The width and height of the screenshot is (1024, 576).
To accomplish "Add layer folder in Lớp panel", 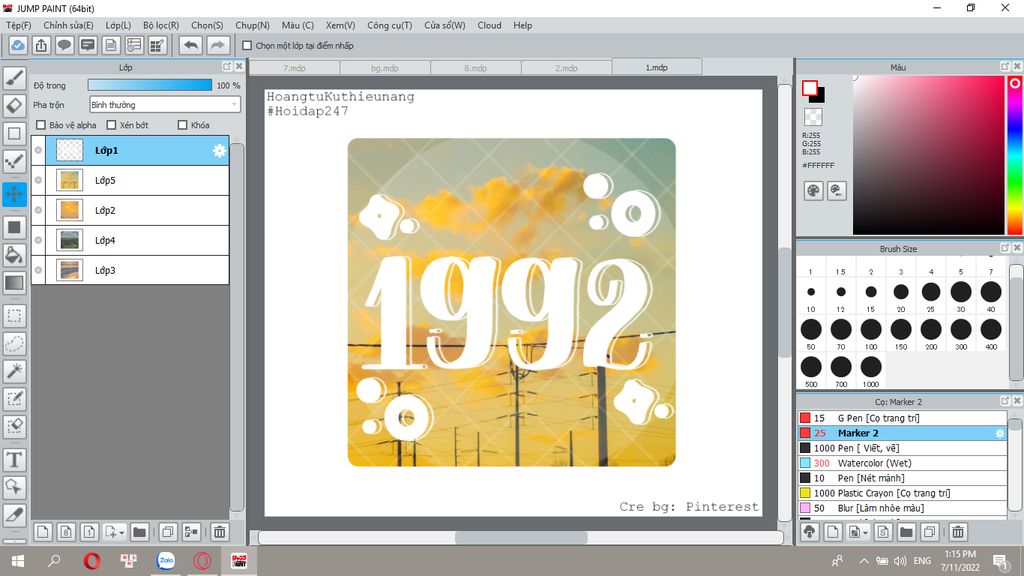I will click(x=139, y=532).
